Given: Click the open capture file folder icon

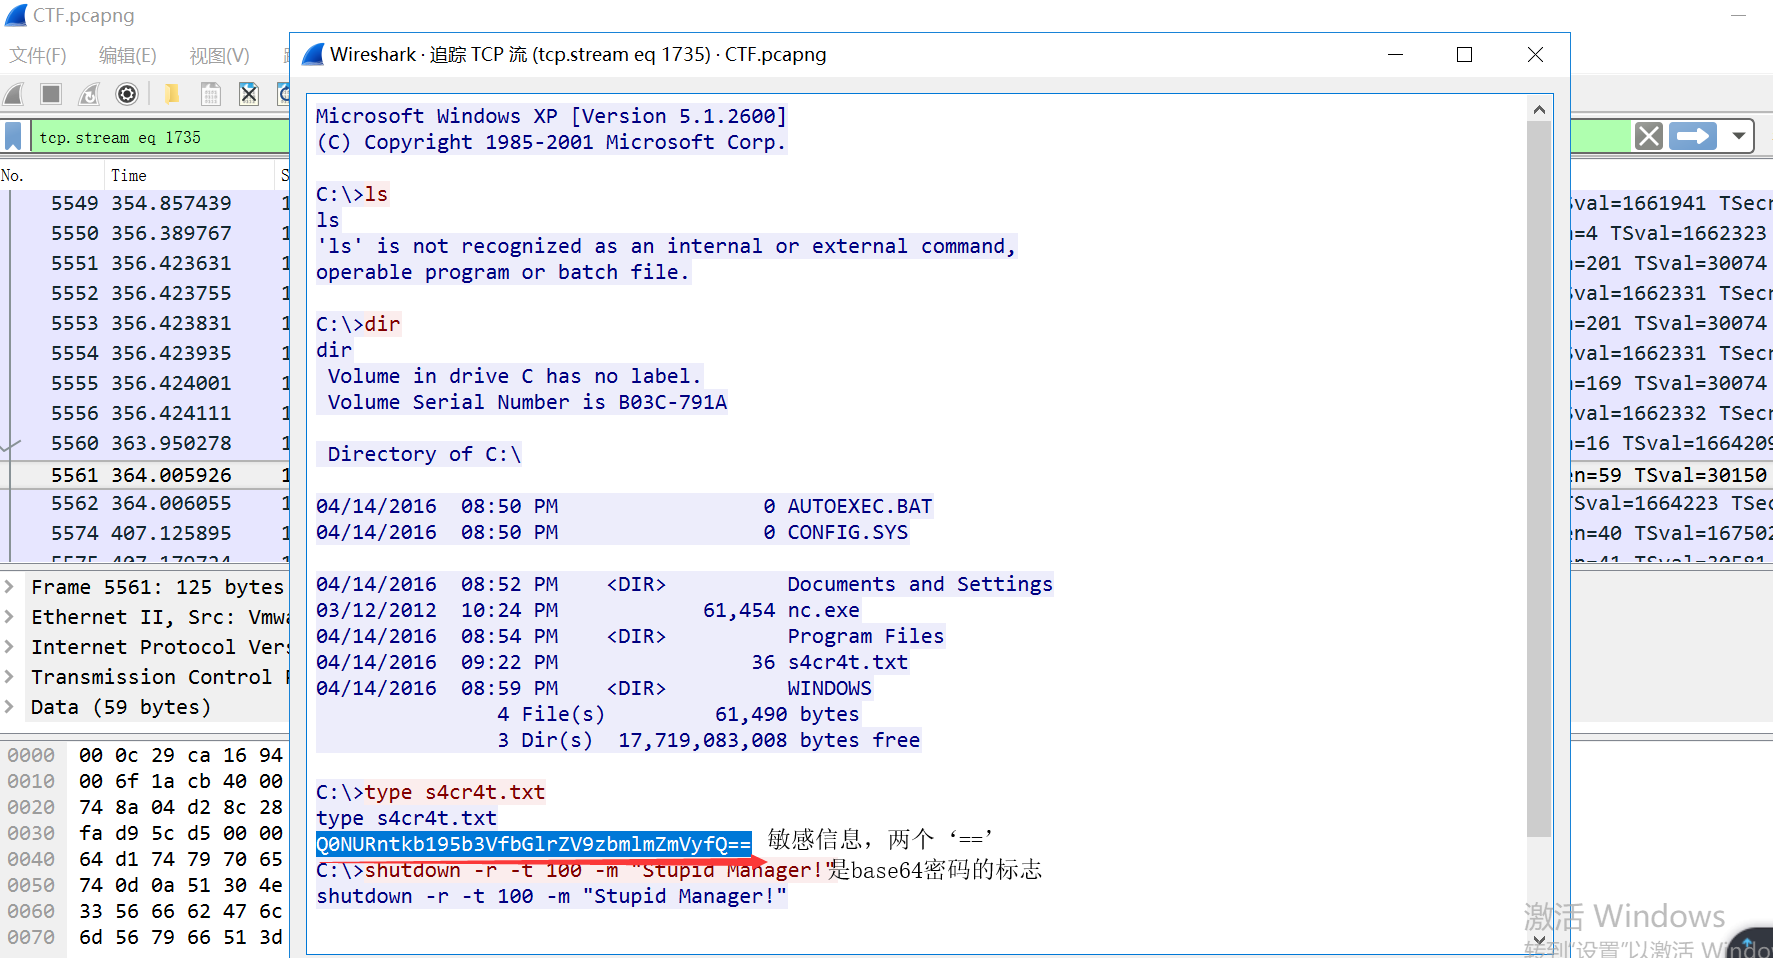Looking at the screenshot, I should tap(172, 94).
